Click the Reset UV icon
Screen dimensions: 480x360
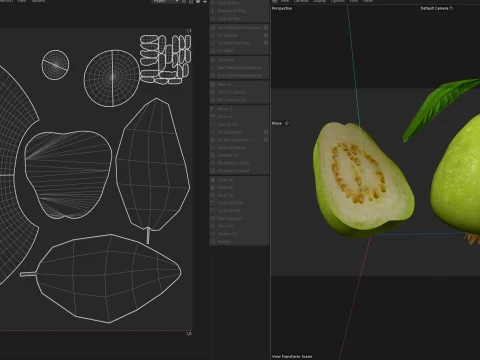coord(213,195)
